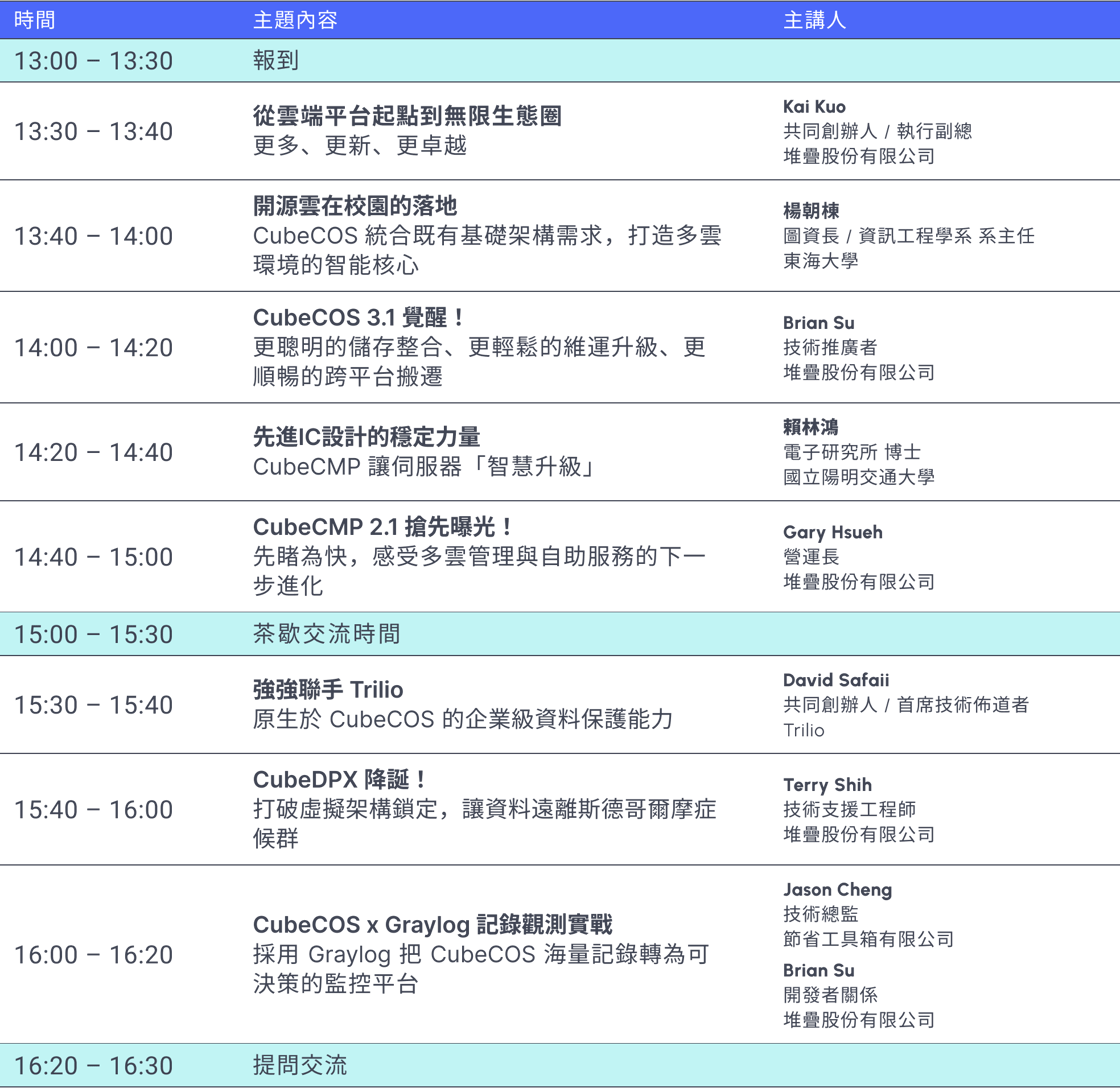Click speaker name David Safaii
The image size is (1120, 1088).
pyautogui.click(x=836, y=680)
